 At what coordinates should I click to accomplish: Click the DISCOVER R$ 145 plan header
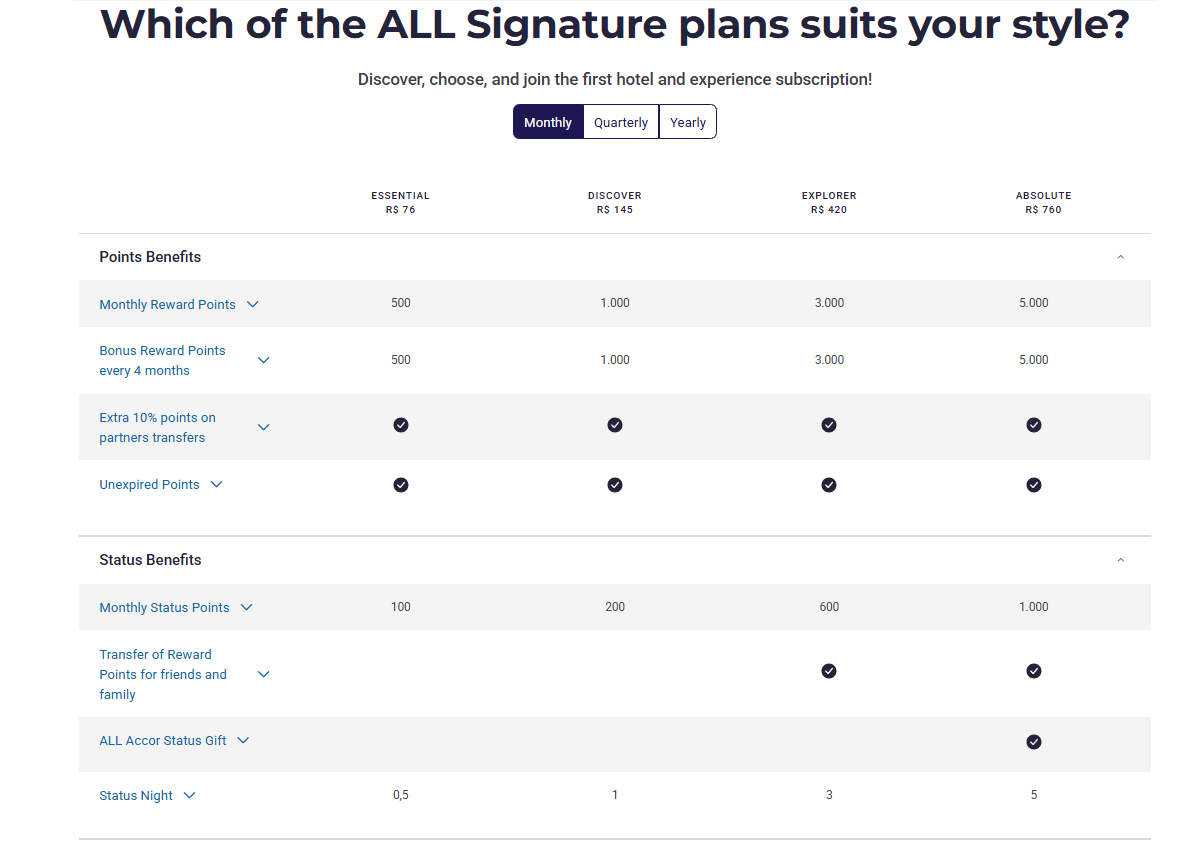point(614,203)
